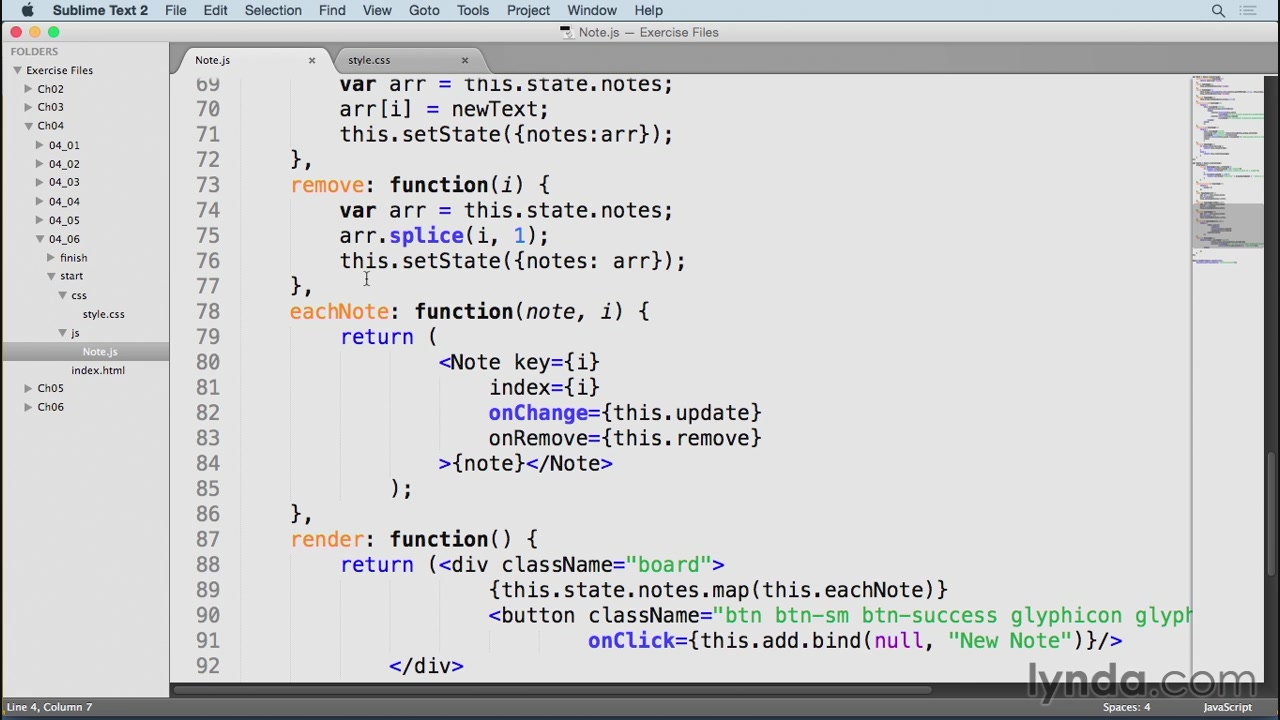Close the Note.js tab
The image size is (1280, 720).
pos(312,60)
